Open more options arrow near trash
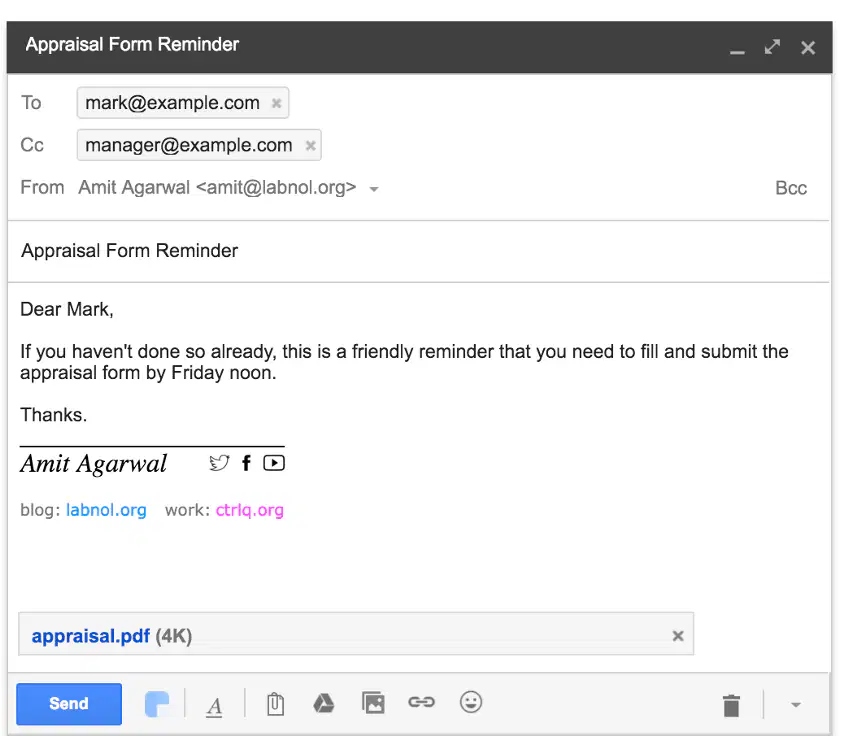The height and width of the screenshot is (736, 852). coord(796,705)
